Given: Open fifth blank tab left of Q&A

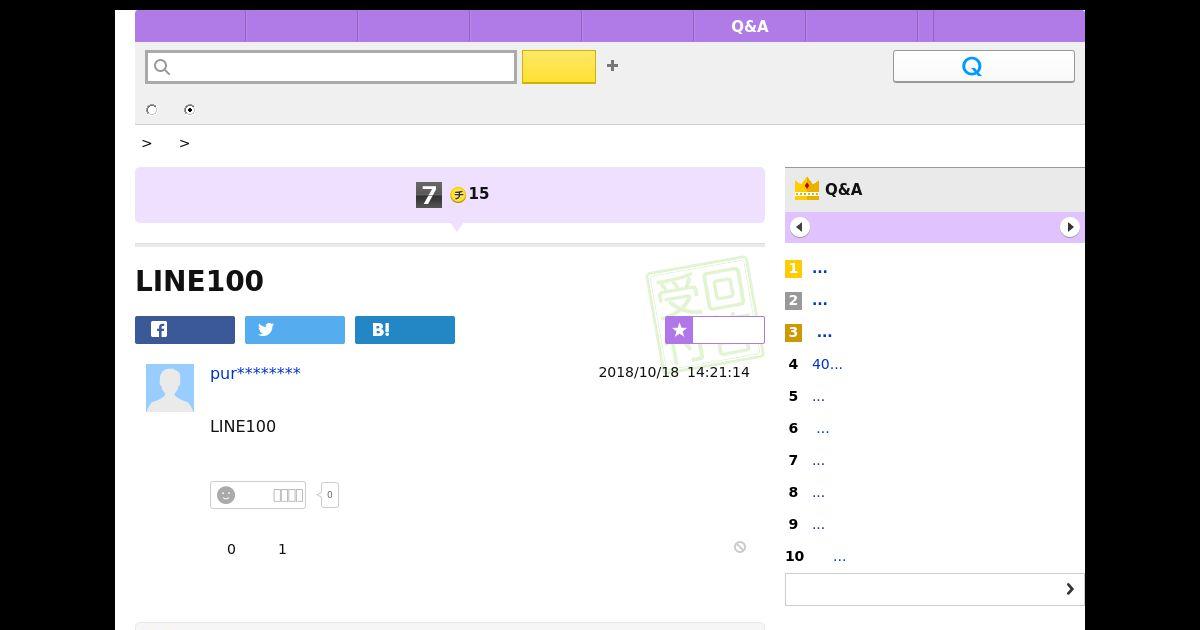Looking at the screenshot, I should (638, 26).
